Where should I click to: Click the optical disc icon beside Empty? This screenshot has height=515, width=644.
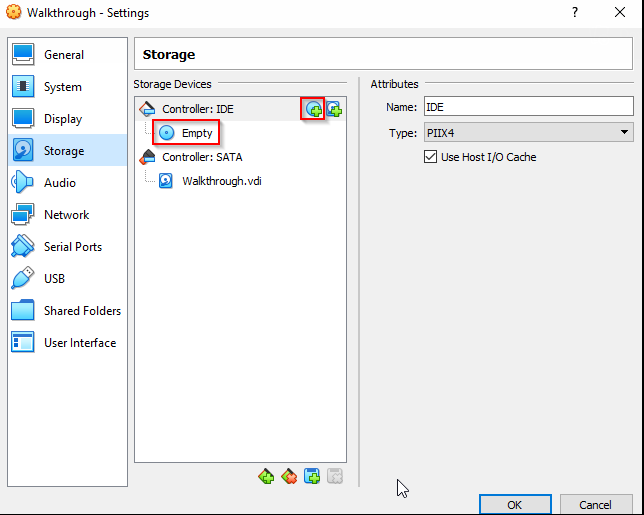click(166, 133)
